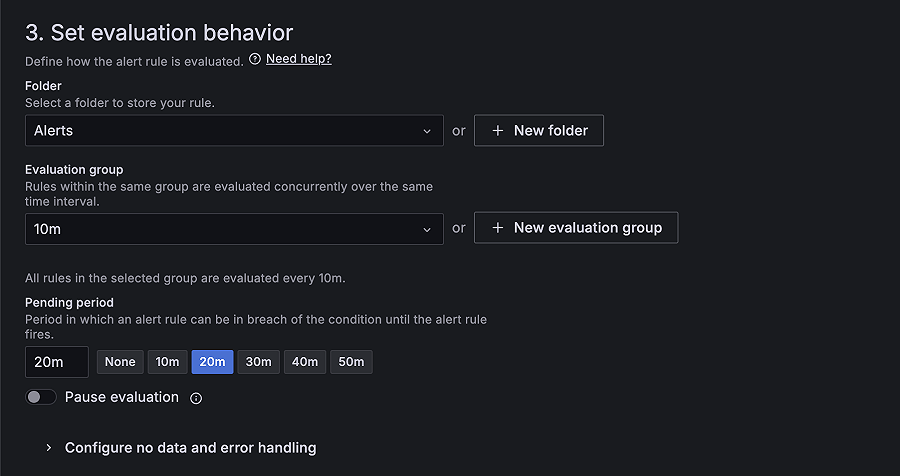Click the chevron arrow in the Folder selector

(427, 131)
